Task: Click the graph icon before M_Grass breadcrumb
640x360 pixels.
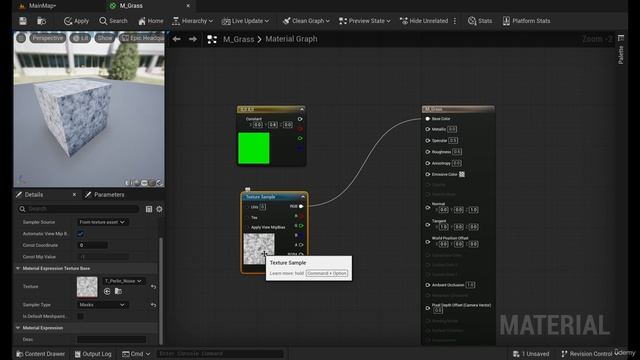Action: click(x=212, y=39)
